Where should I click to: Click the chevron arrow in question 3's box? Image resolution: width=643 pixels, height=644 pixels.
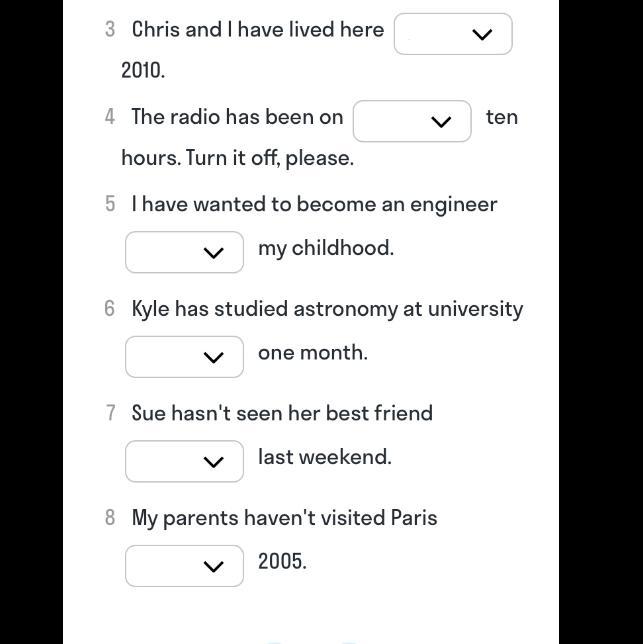point(482,34)
